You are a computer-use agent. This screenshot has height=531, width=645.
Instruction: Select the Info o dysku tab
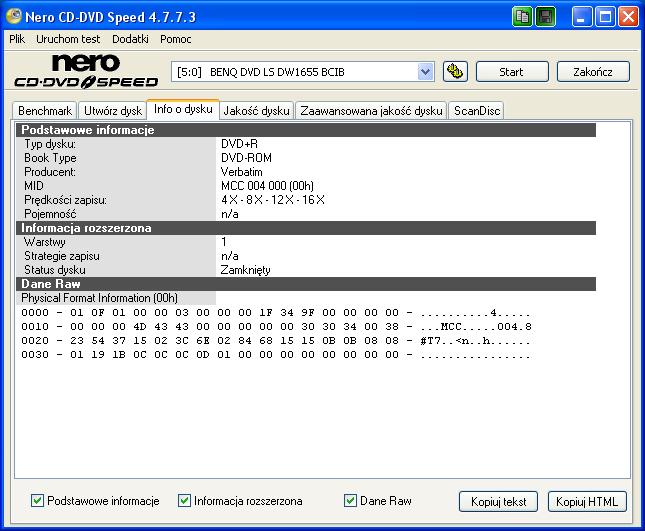[183, 109]
